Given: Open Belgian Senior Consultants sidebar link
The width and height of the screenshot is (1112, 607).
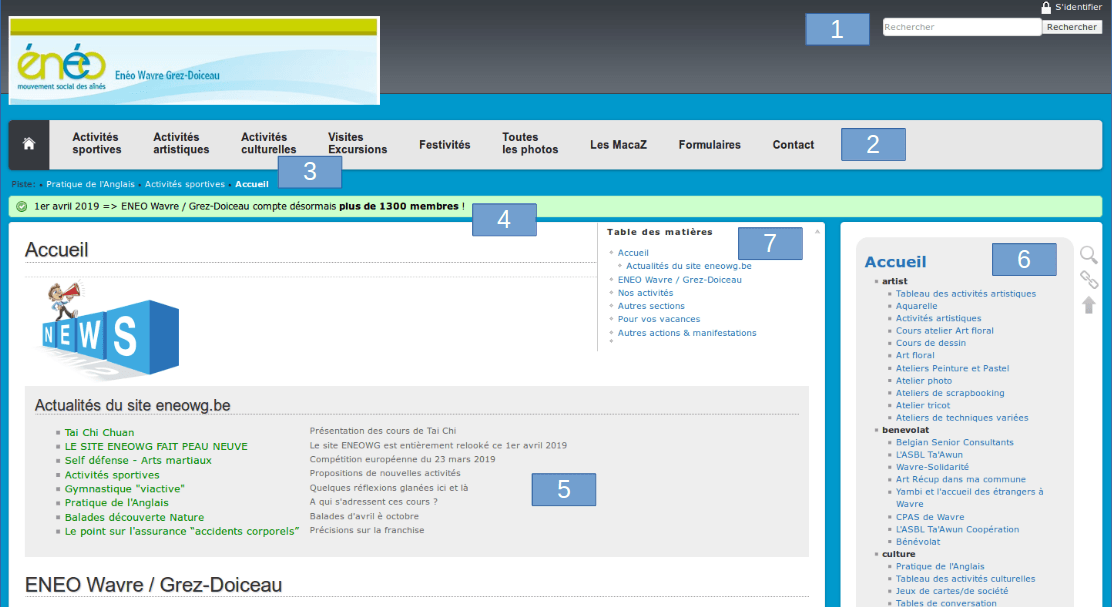Looking at the screenshot, I should coord(955,442).
